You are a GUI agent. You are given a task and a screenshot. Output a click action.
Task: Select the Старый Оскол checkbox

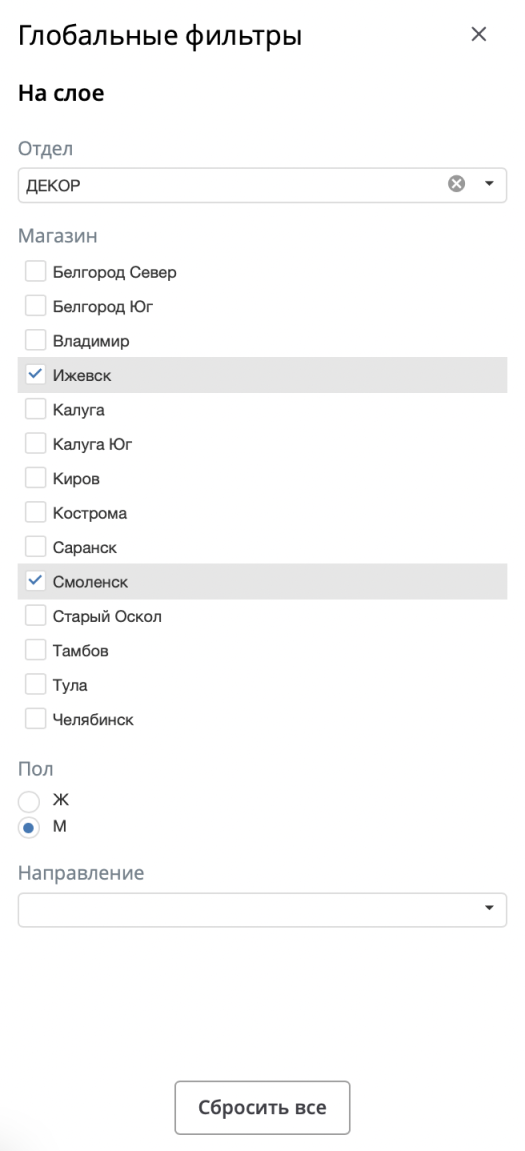coord(35,616)
